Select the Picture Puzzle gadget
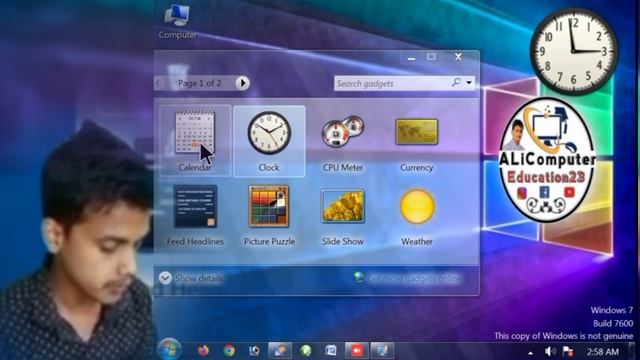Screen dimensions: 640x360 269,216
